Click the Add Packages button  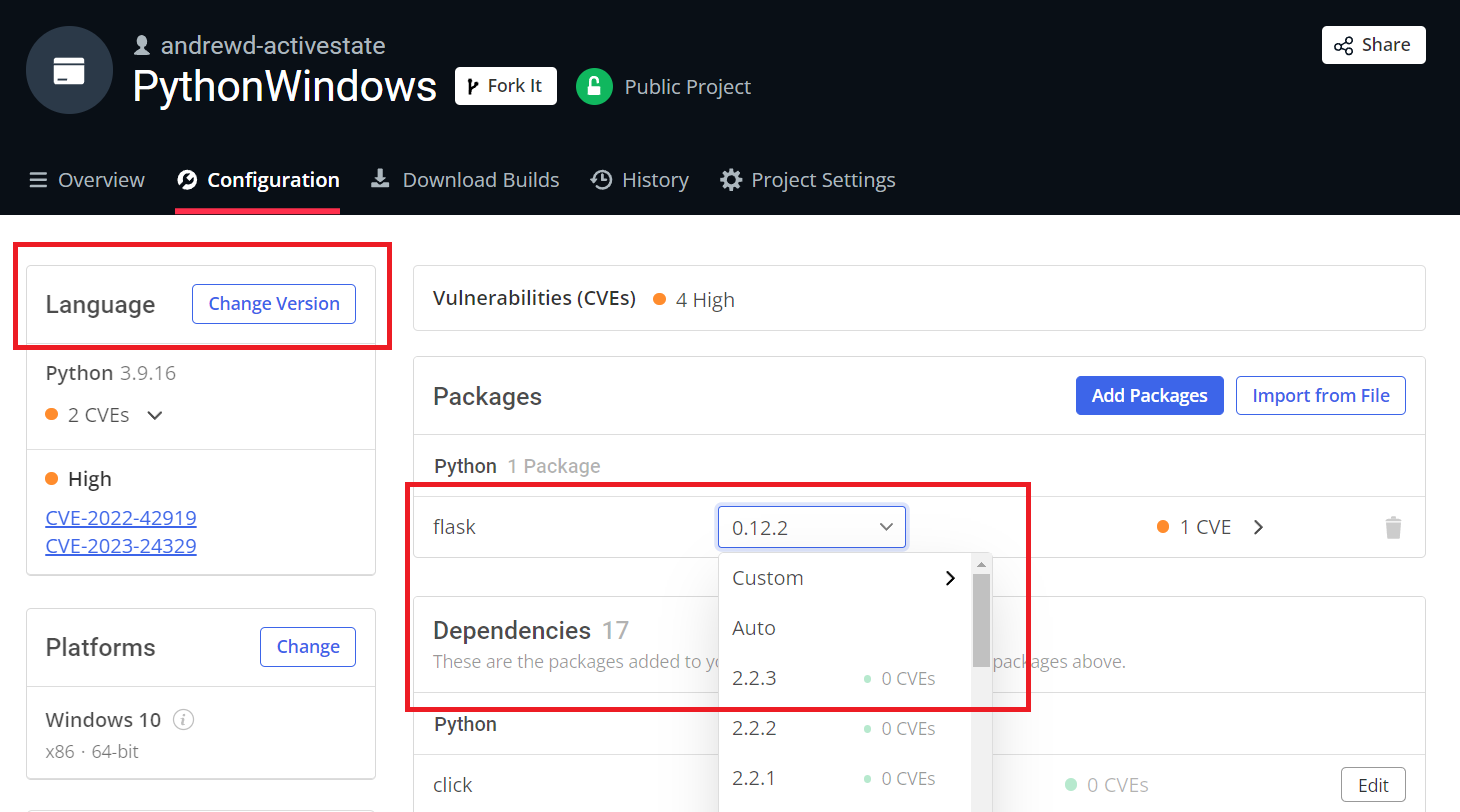tap(1150, 396)
